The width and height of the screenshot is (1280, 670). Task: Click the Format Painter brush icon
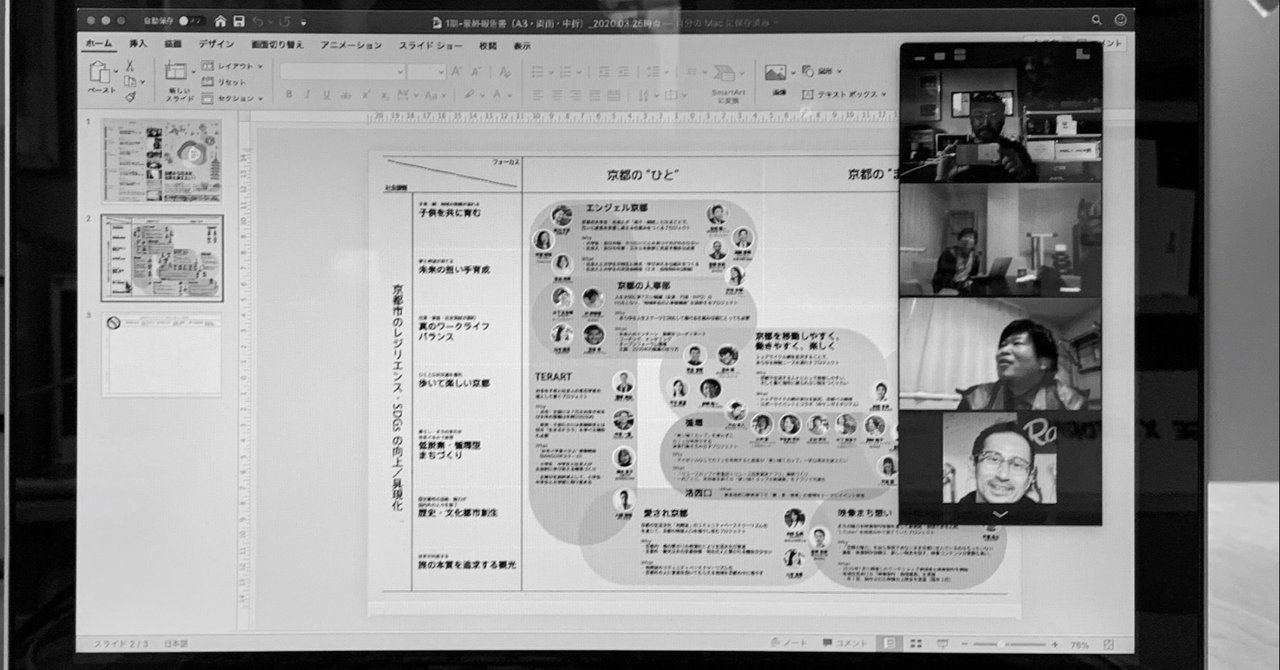tap(130, 97)
